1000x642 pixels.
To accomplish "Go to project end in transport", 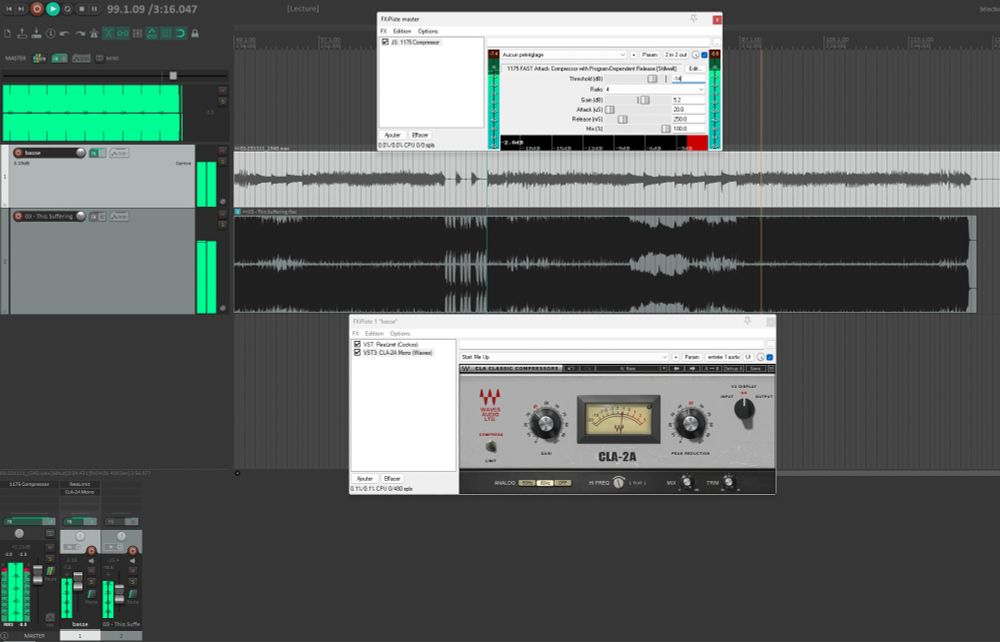I will click(21, 9).
